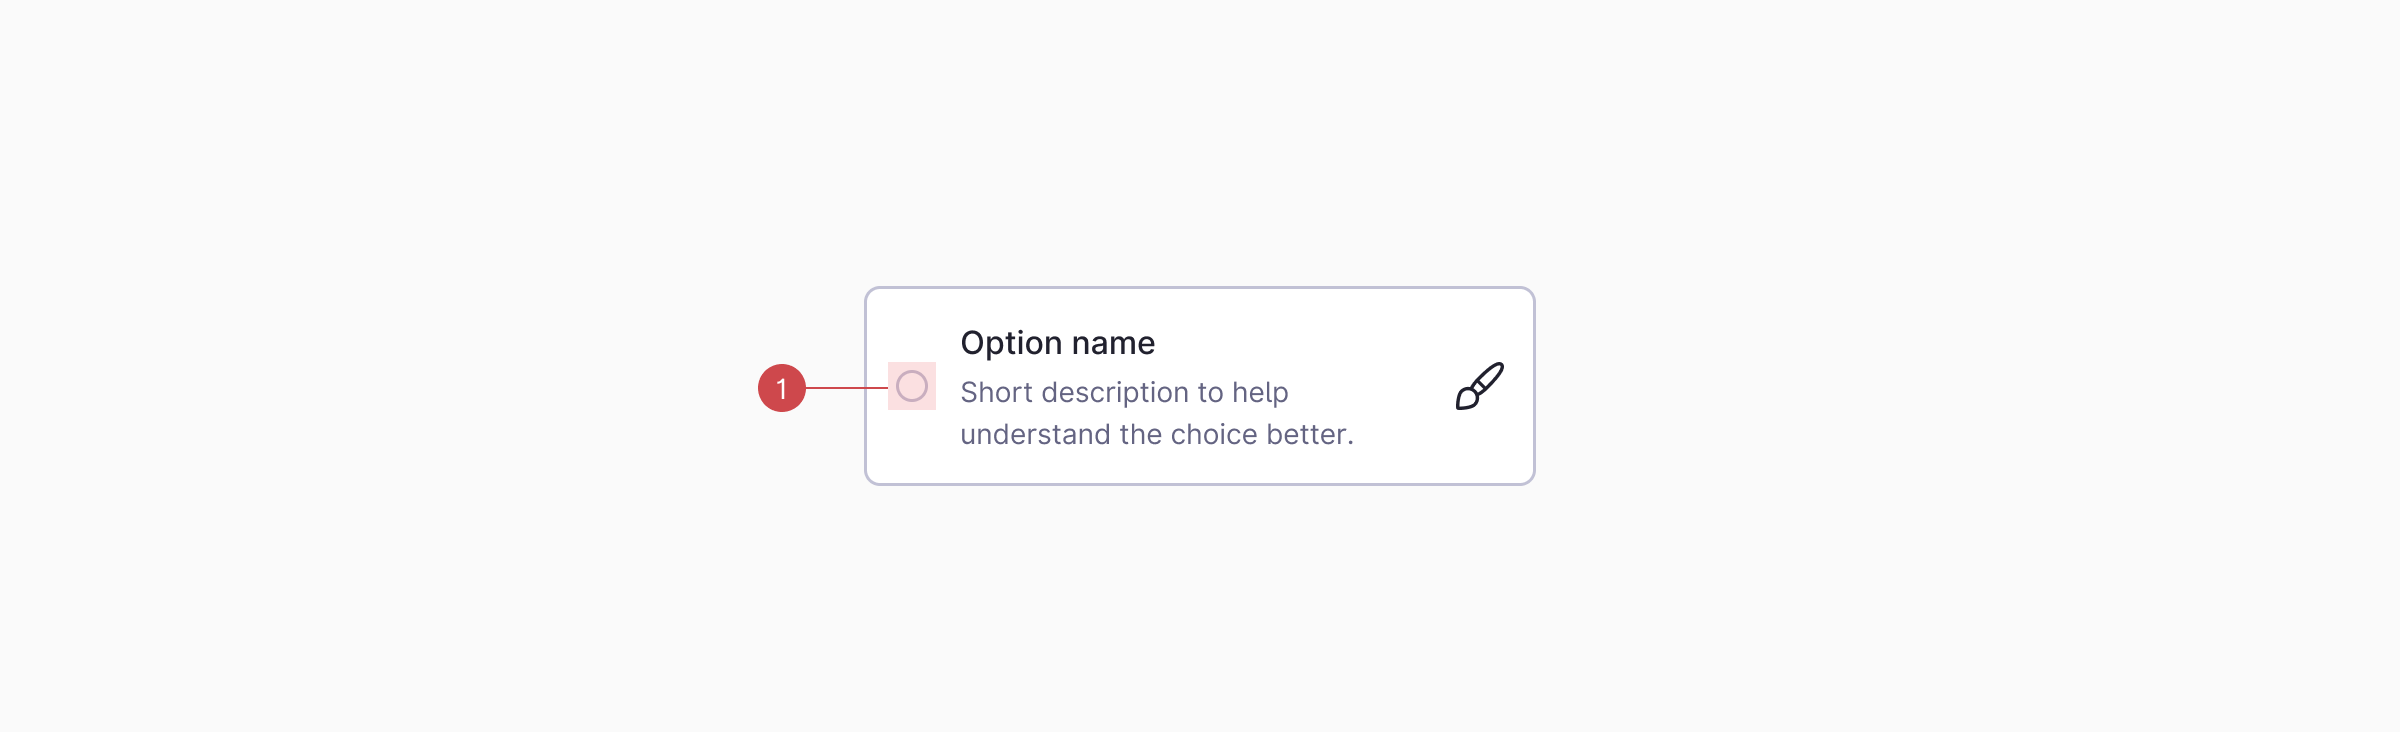The image size is (2400, 732).
Task: Click the highlighted circular radio input
Action: pos(912,386)
